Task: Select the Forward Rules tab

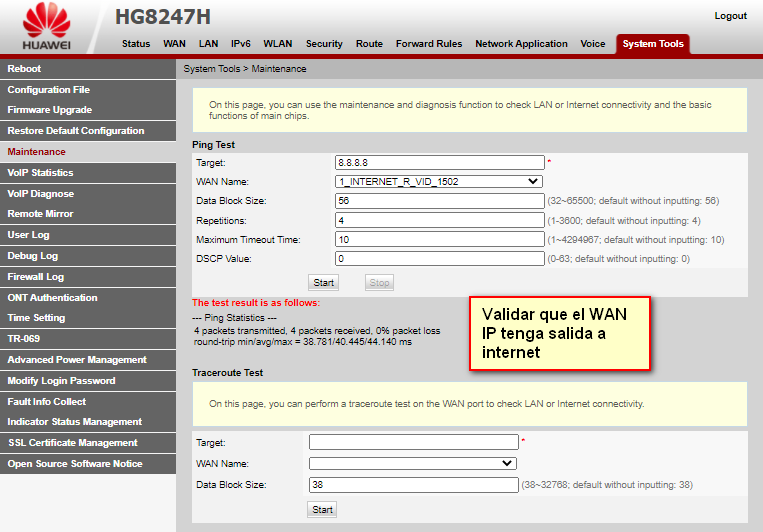Action: 428,44
